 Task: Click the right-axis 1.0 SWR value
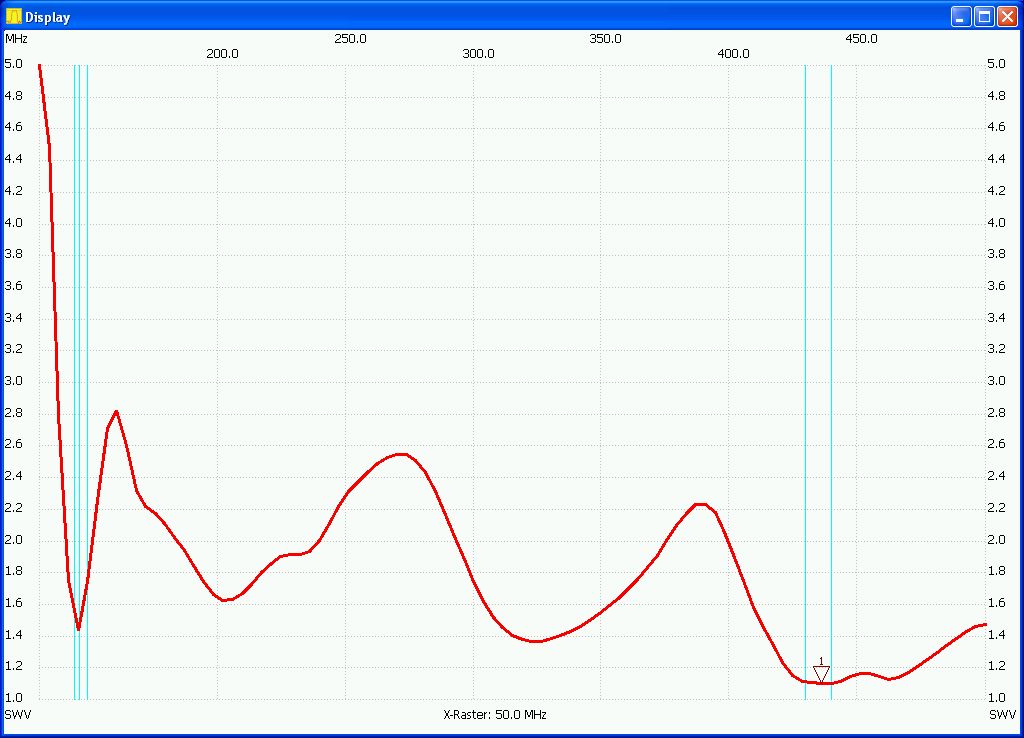coord(997,698)
